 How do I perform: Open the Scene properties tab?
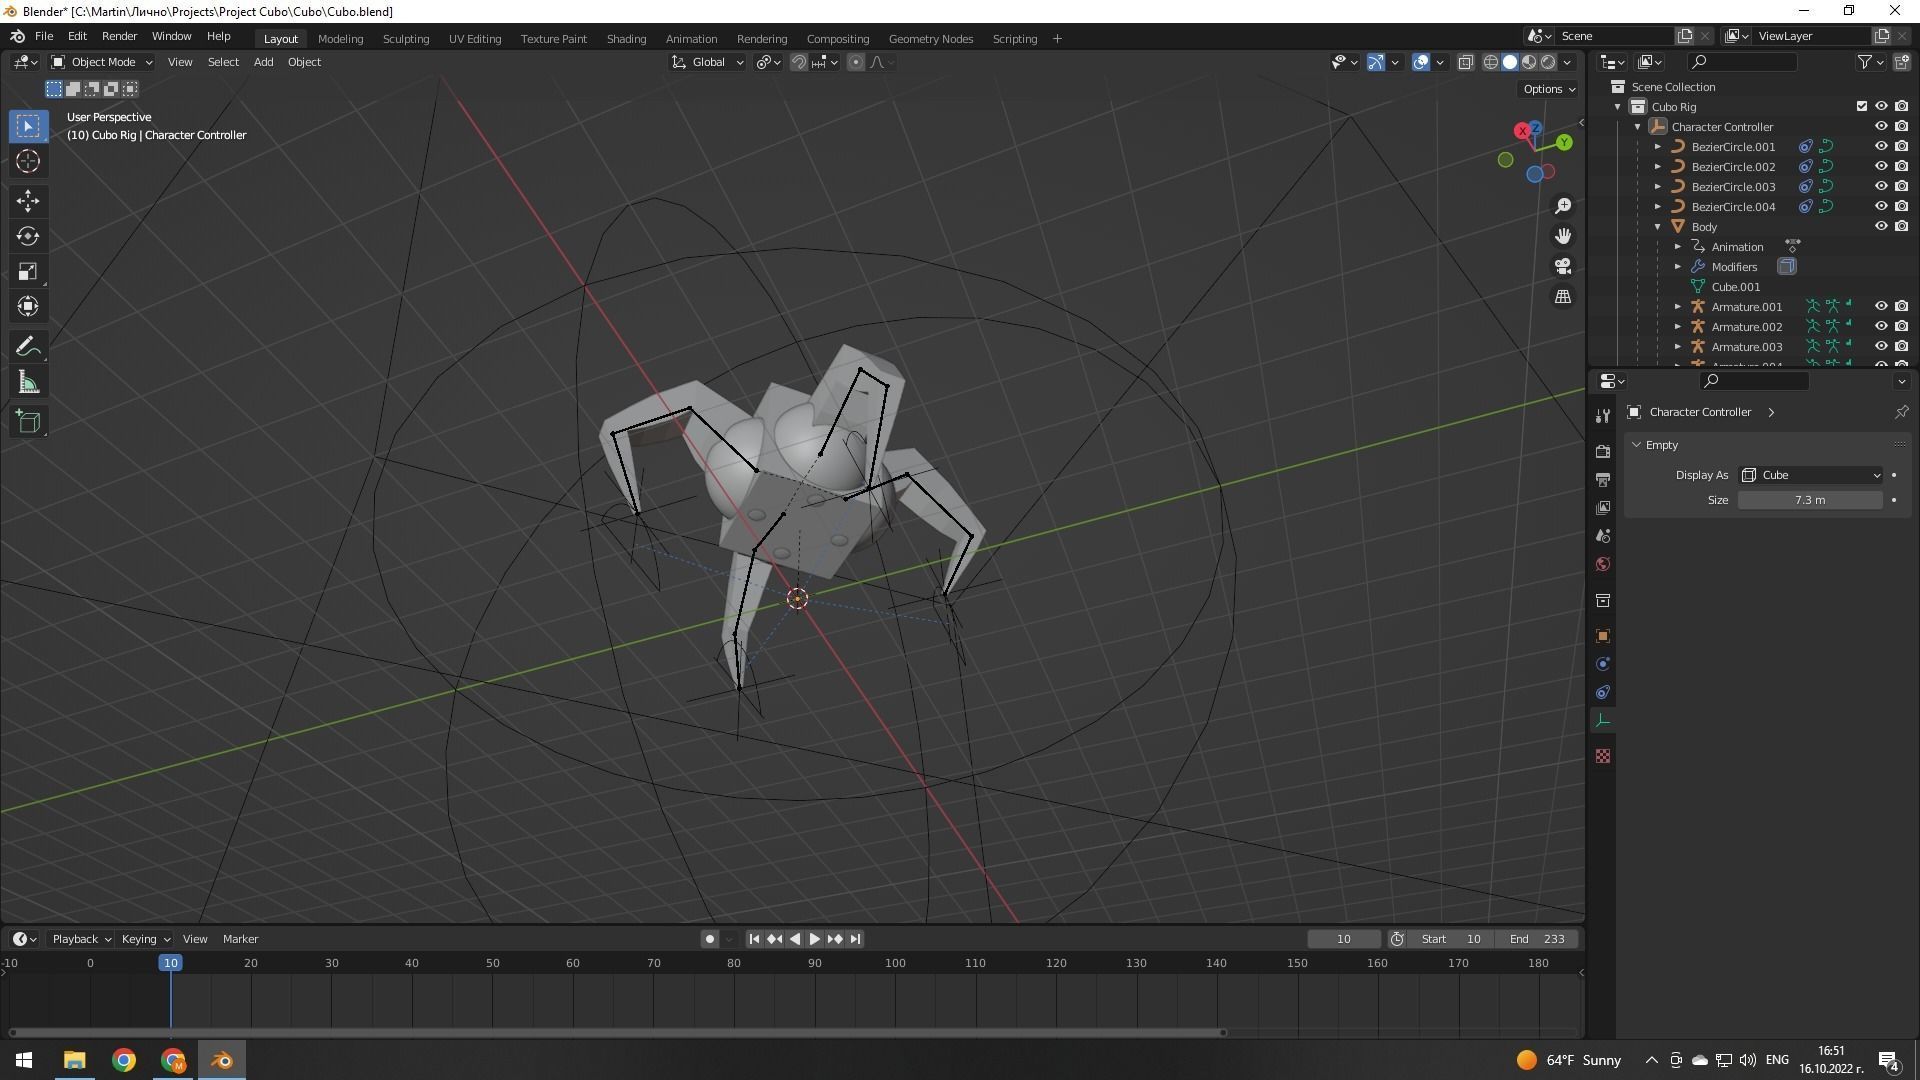tap(1603, 536)
